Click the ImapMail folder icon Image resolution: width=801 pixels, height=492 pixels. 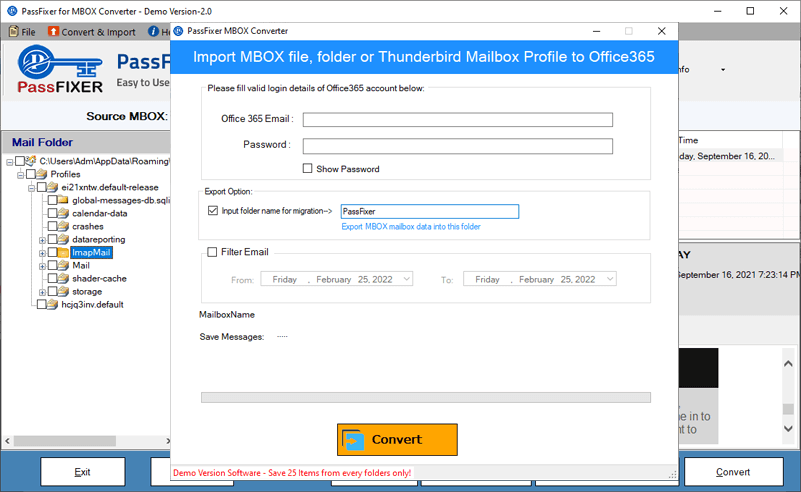63,252
